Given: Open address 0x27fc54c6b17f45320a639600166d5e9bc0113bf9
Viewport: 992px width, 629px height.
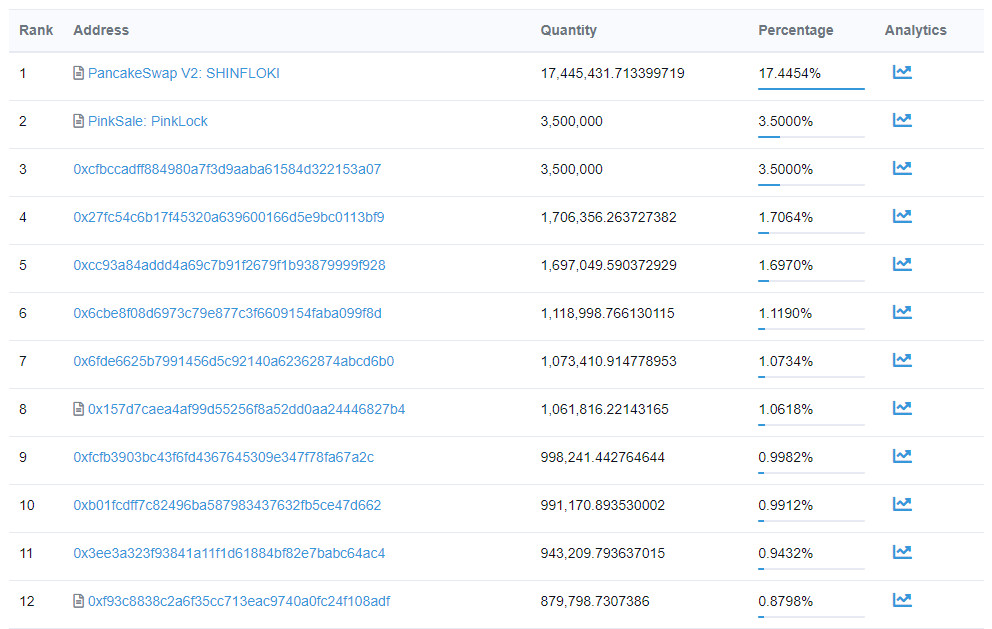Looking at the screenshot, I should click(x=228, y=218).
